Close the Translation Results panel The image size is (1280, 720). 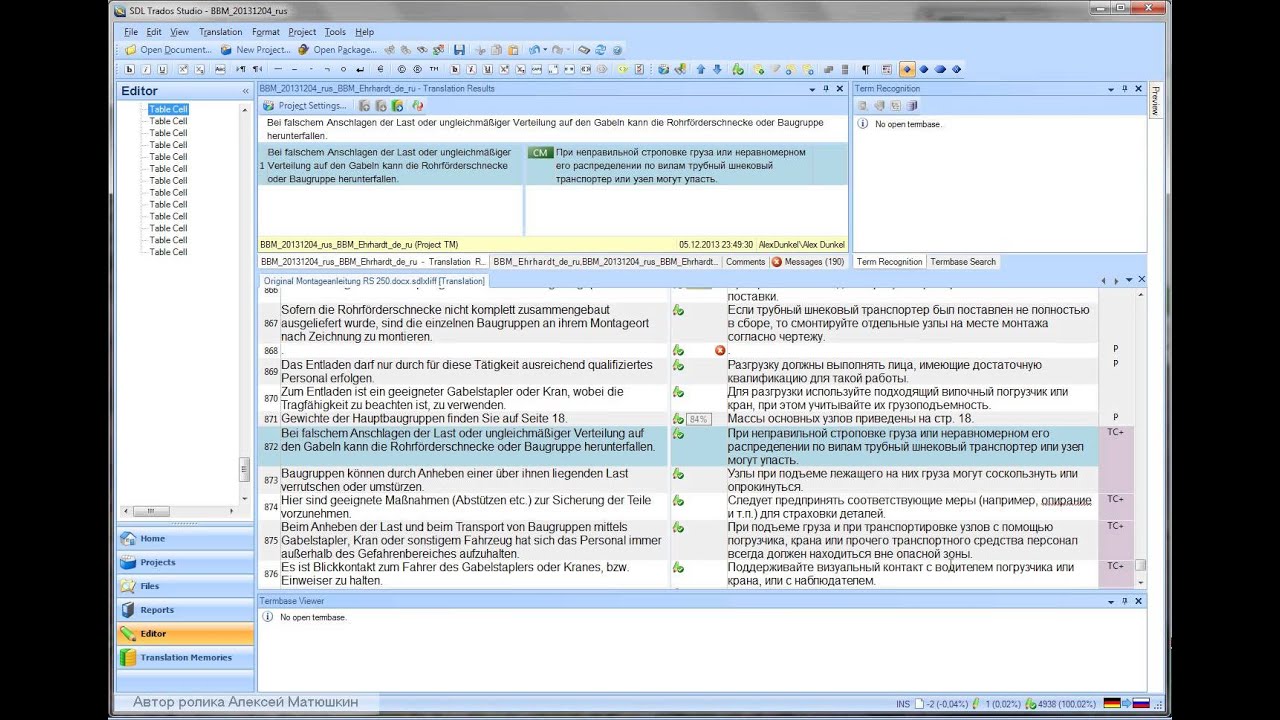click(x=839, y=89)
